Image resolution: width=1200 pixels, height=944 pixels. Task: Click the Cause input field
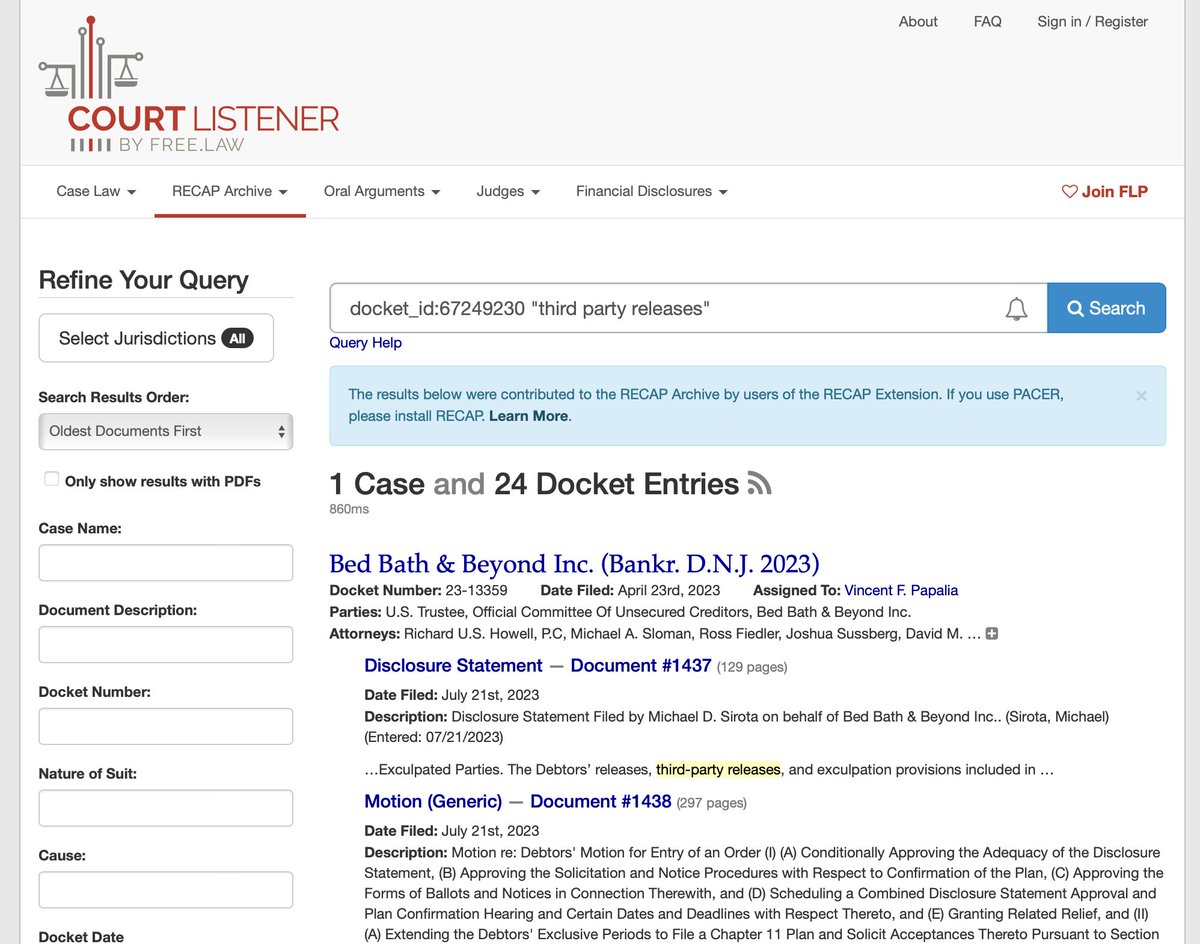point(166,890)
